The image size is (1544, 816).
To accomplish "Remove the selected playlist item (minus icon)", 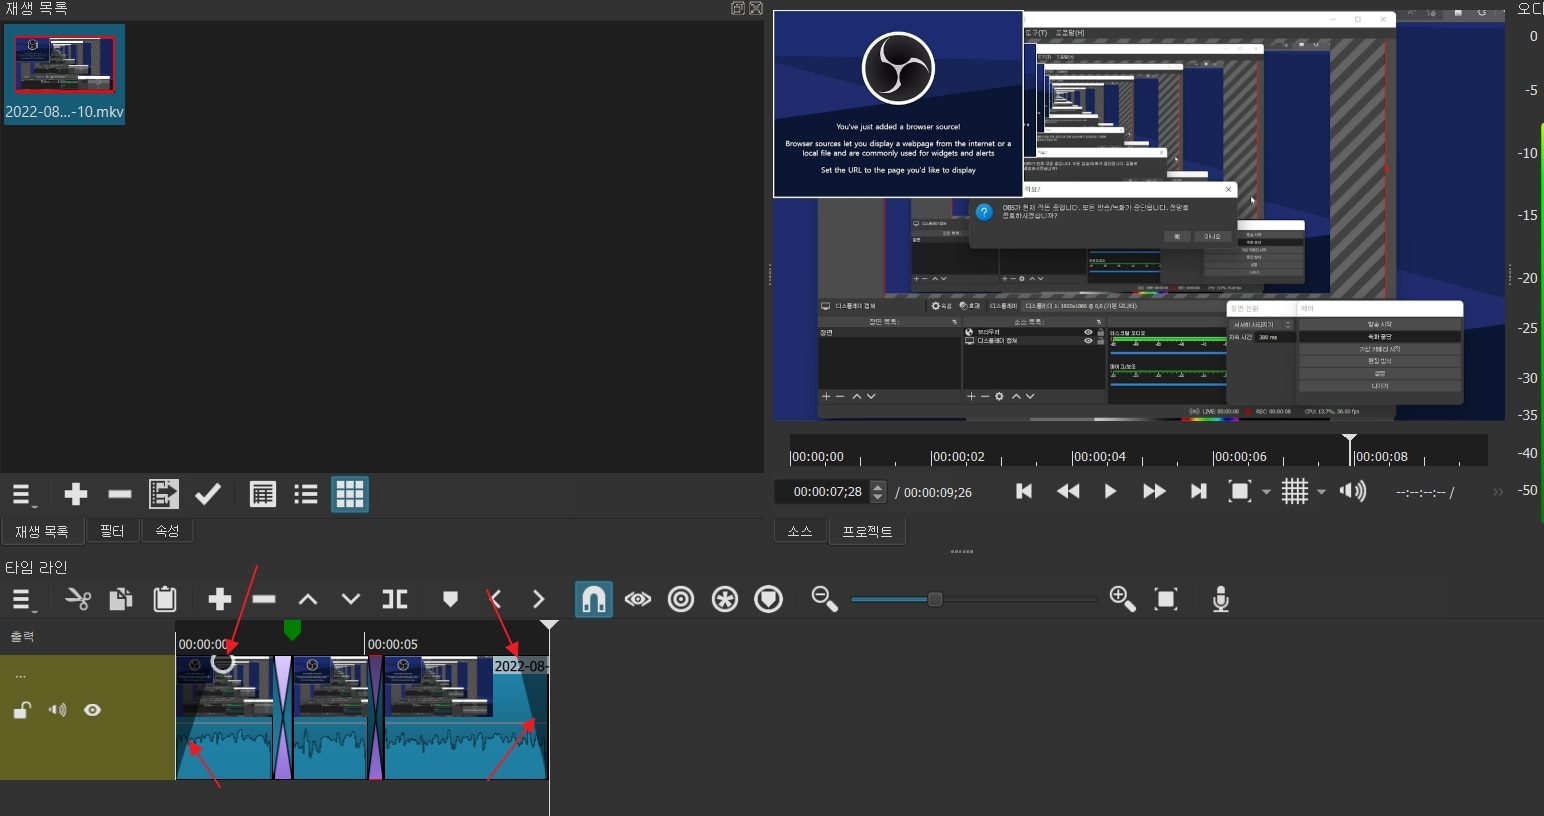I will [120, 494].
